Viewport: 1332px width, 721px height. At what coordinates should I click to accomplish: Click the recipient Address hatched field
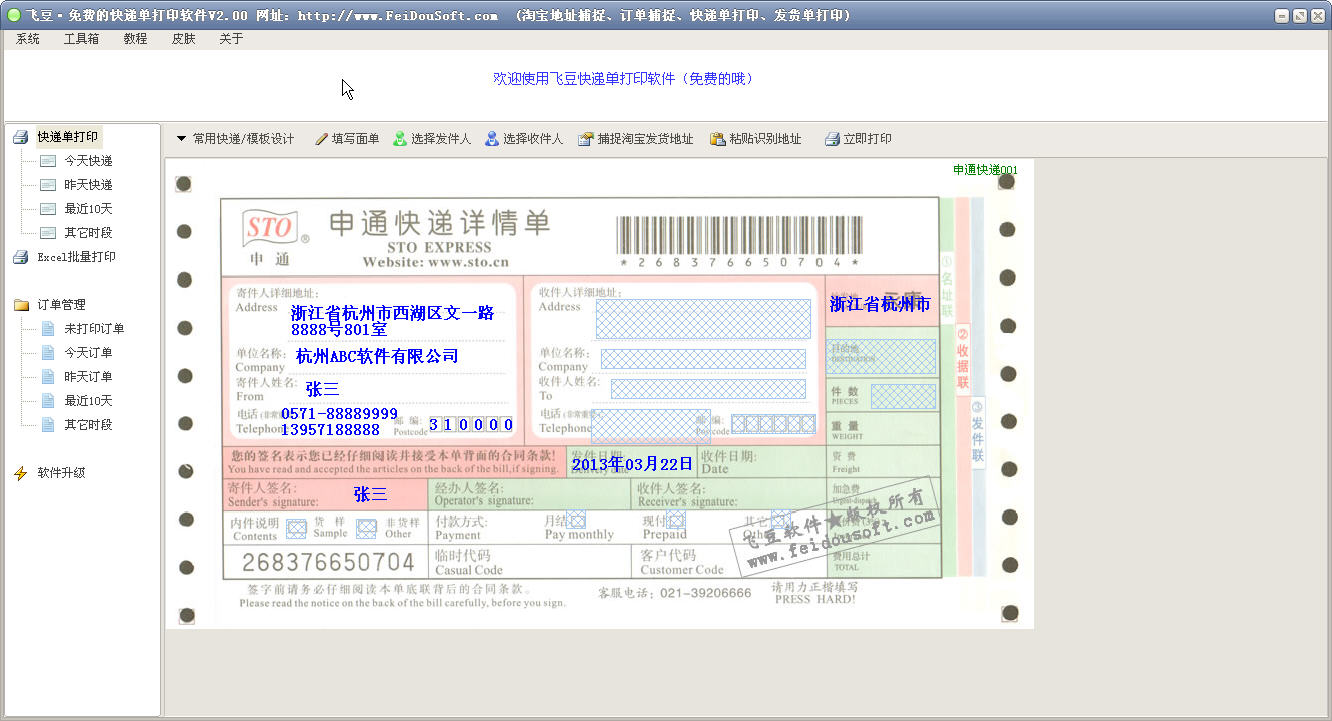tap(703, 318)
